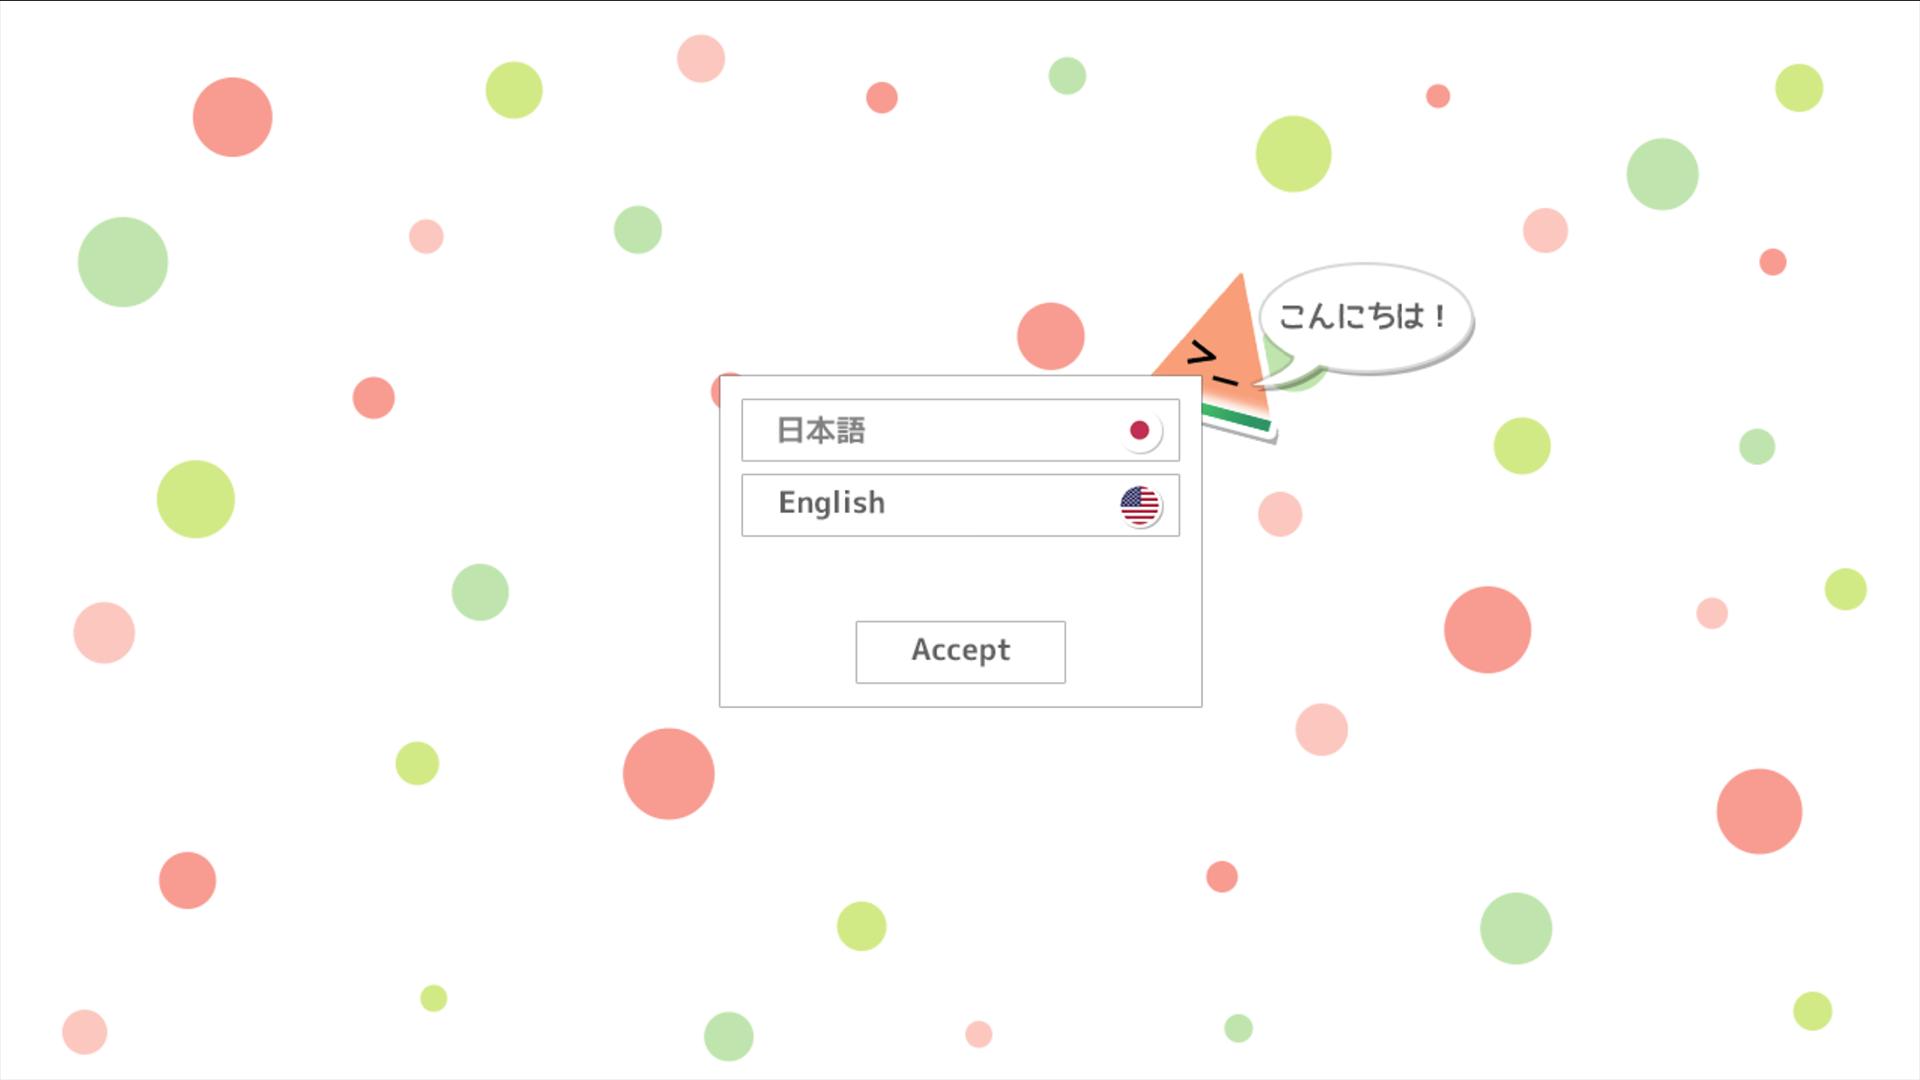1920x1080 pixels.
Task: Select the 日本語 language option
Action: 960,430
